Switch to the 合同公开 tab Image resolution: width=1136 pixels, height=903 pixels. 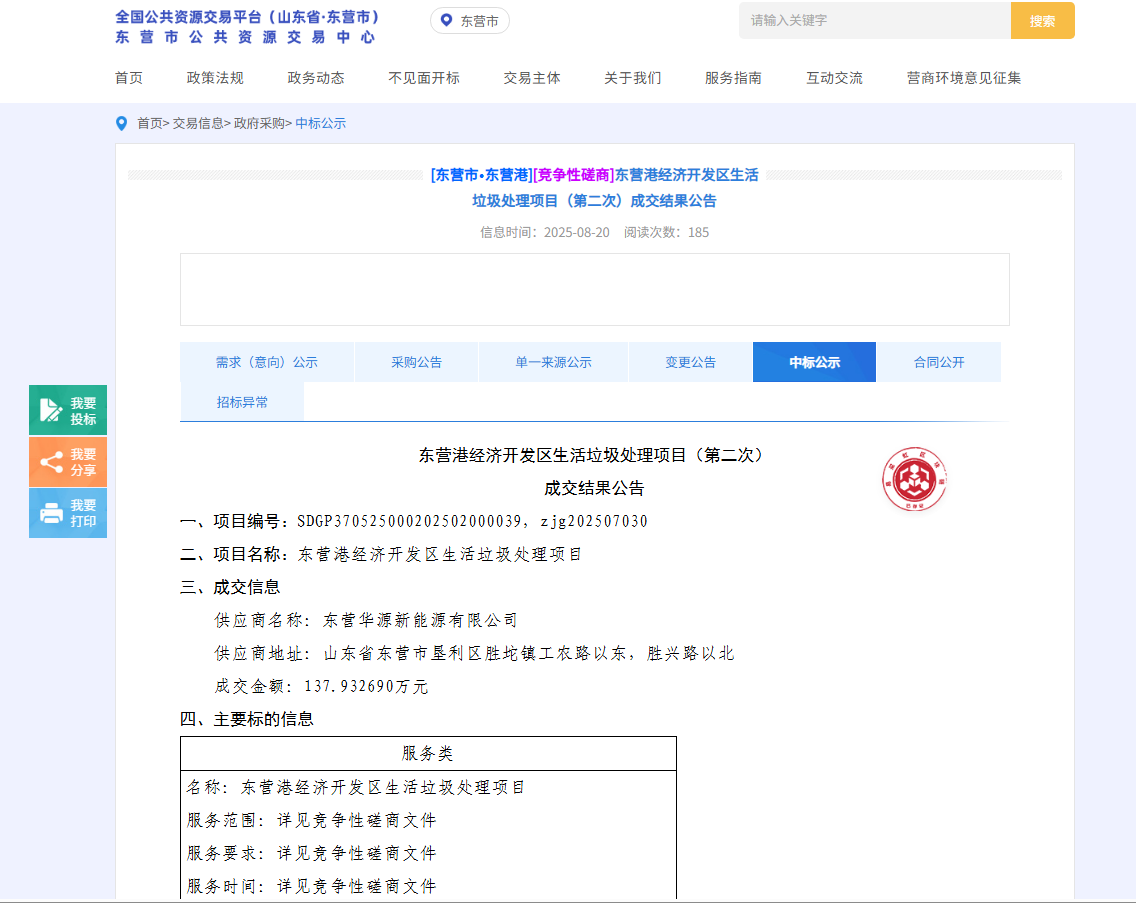tap(938, 361)
